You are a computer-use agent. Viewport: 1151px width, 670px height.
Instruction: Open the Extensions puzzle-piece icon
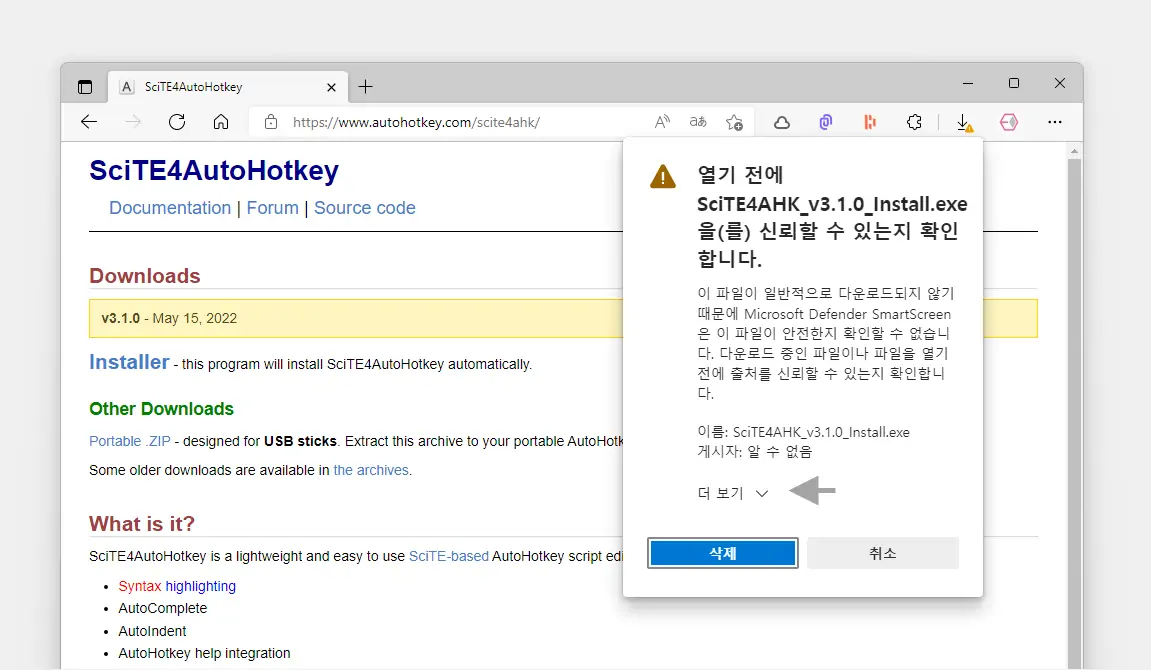tap(914, 121)
